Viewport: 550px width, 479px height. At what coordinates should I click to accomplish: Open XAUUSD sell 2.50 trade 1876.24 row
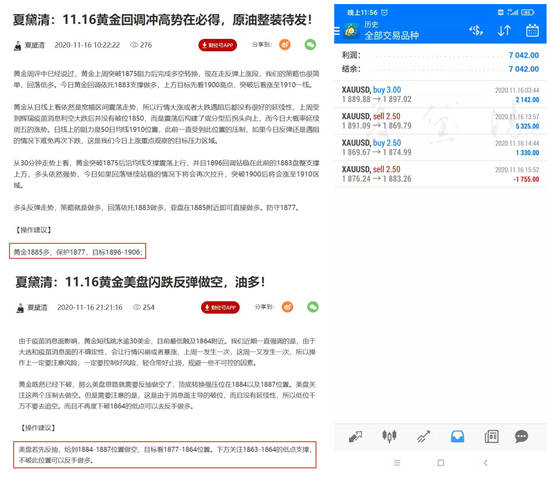pyautogui.click(x=440, y=174)
